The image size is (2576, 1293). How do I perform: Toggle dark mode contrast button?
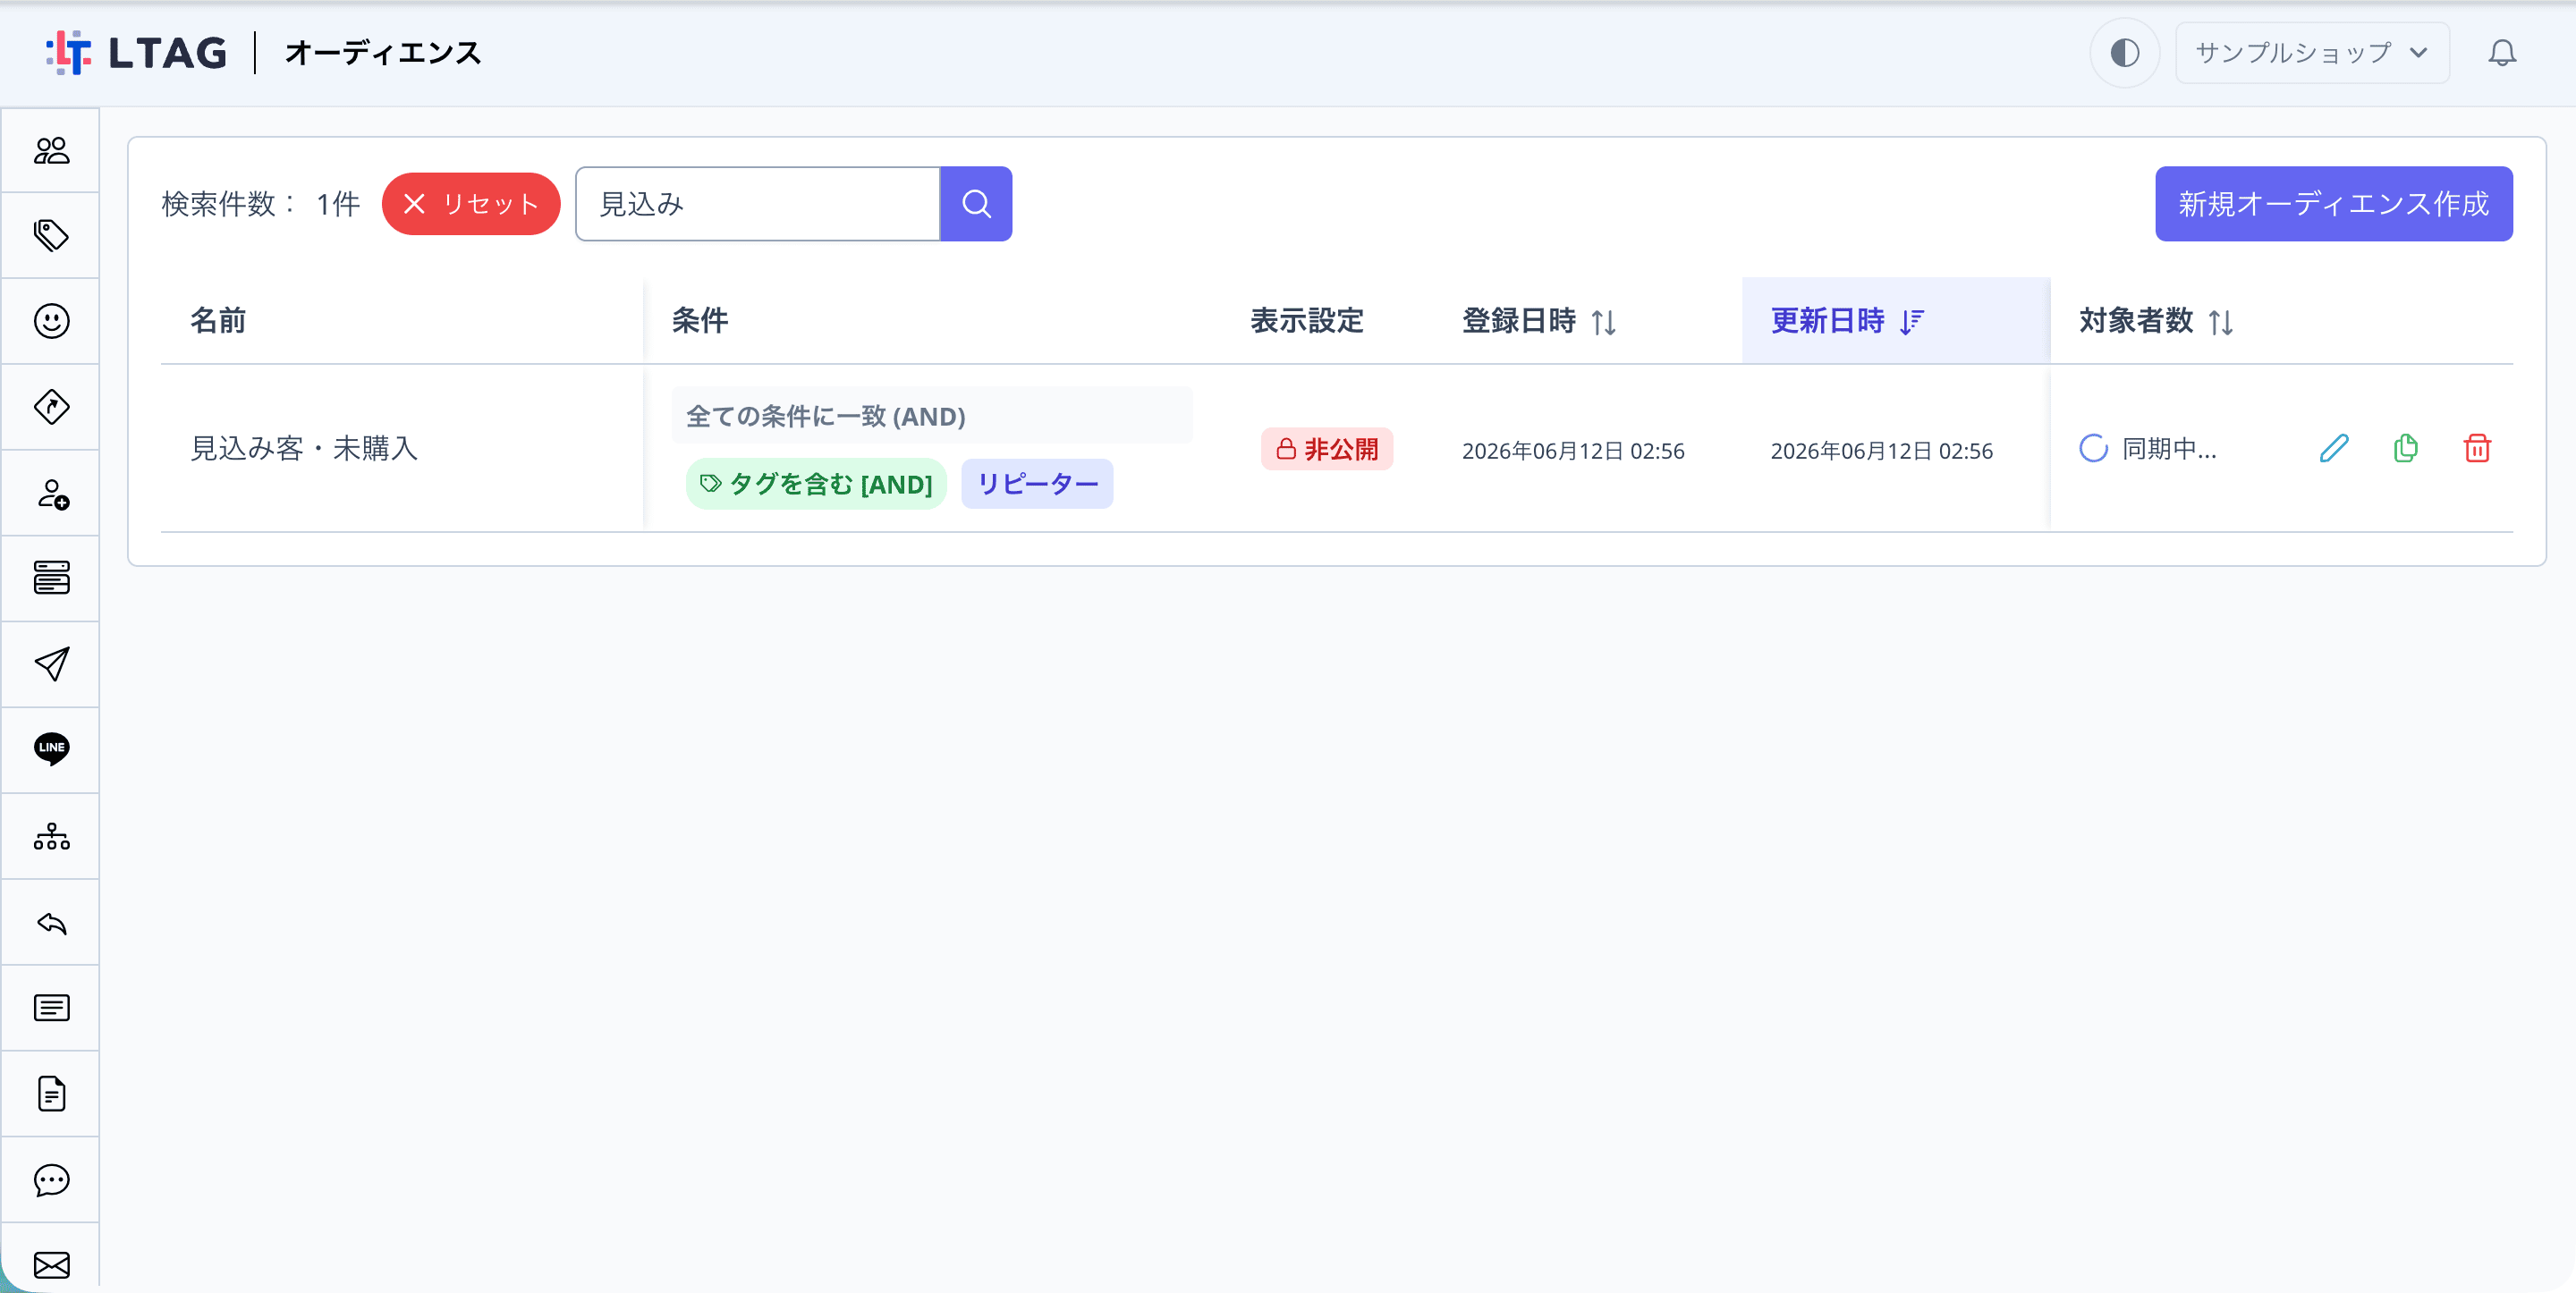tap(2124, 52)
